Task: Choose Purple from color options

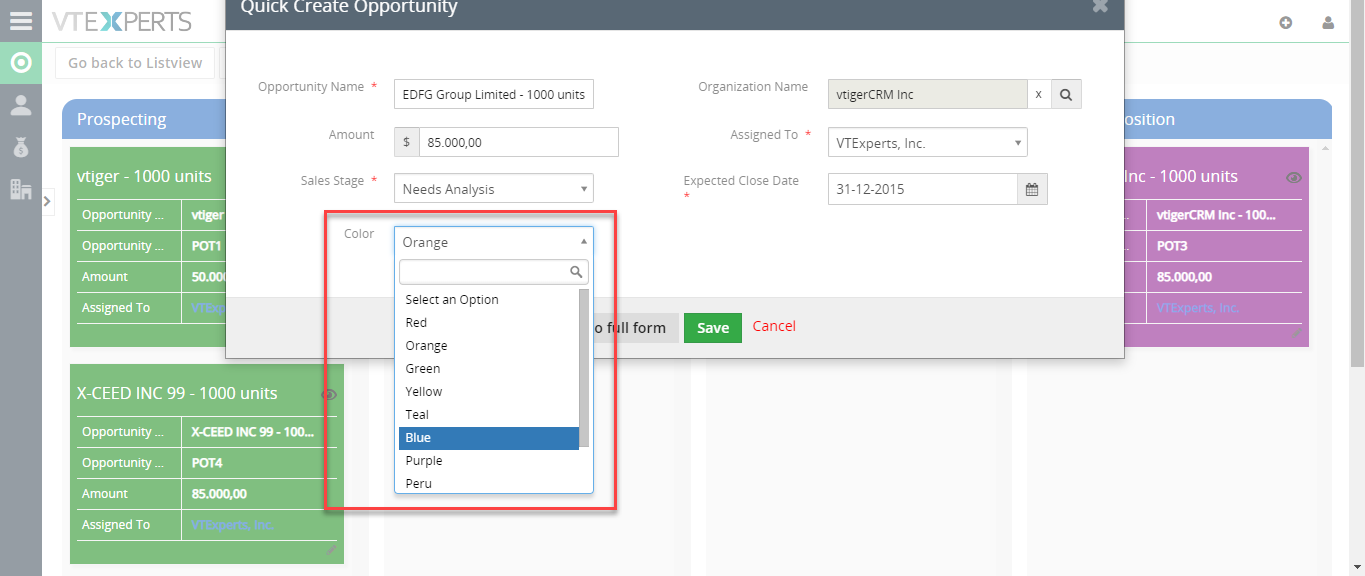Action: (489, 461)
